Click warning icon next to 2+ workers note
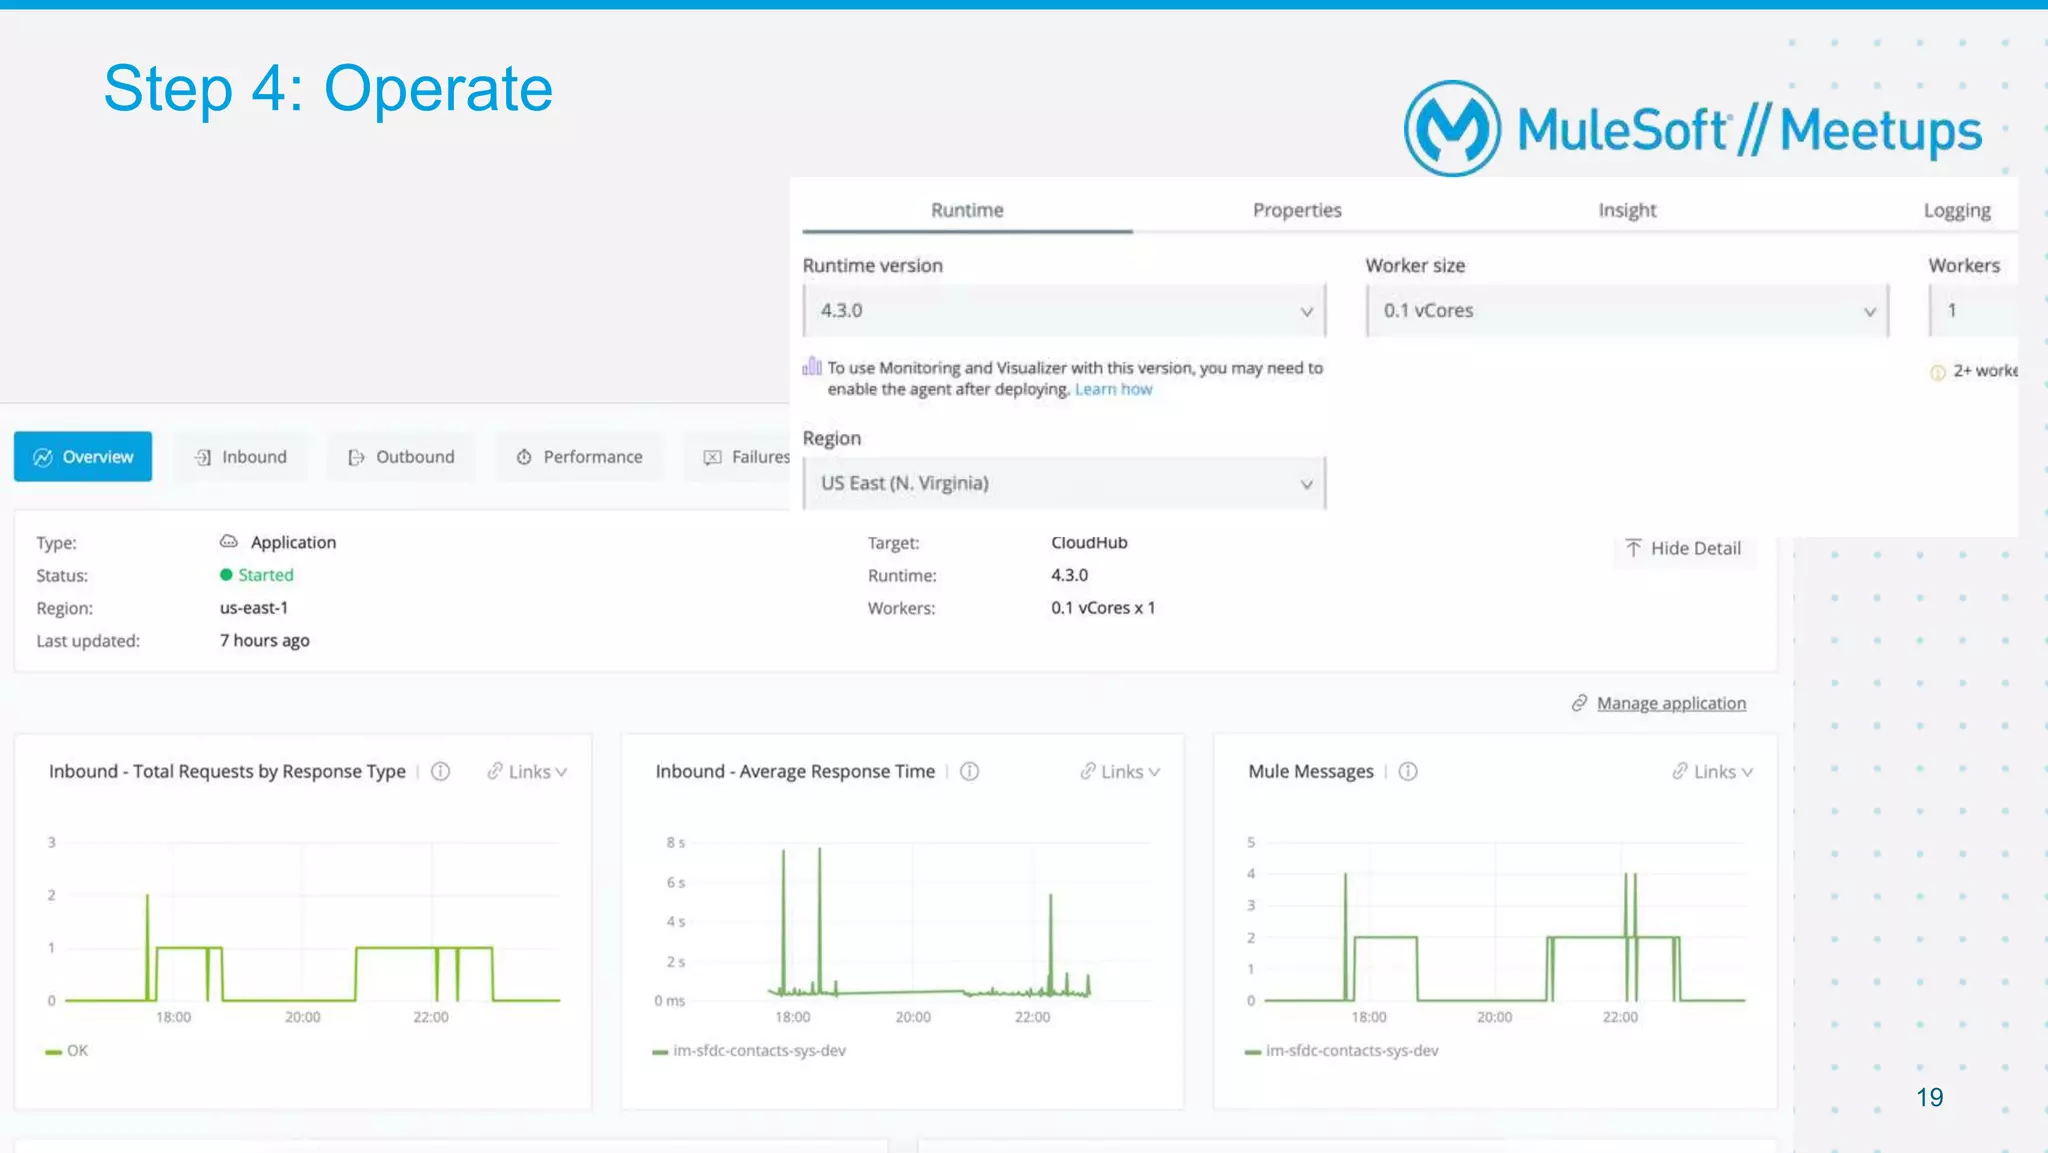Viewport: 2048px width, 1153px height. 1937,372
